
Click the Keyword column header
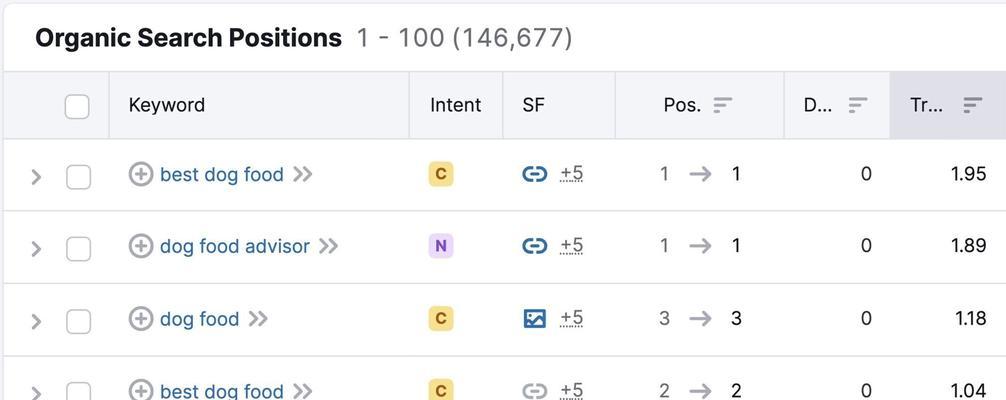coord(167,105)
